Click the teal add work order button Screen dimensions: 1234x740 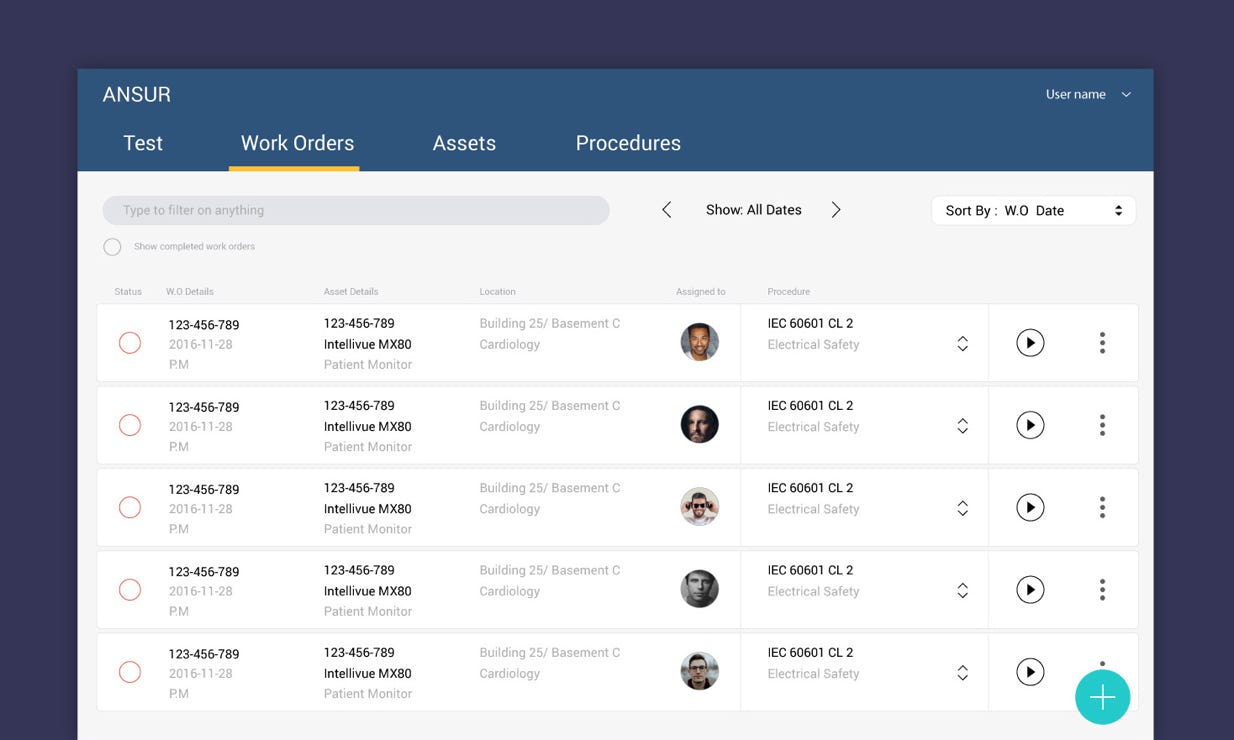click(x=1102, y=697)
